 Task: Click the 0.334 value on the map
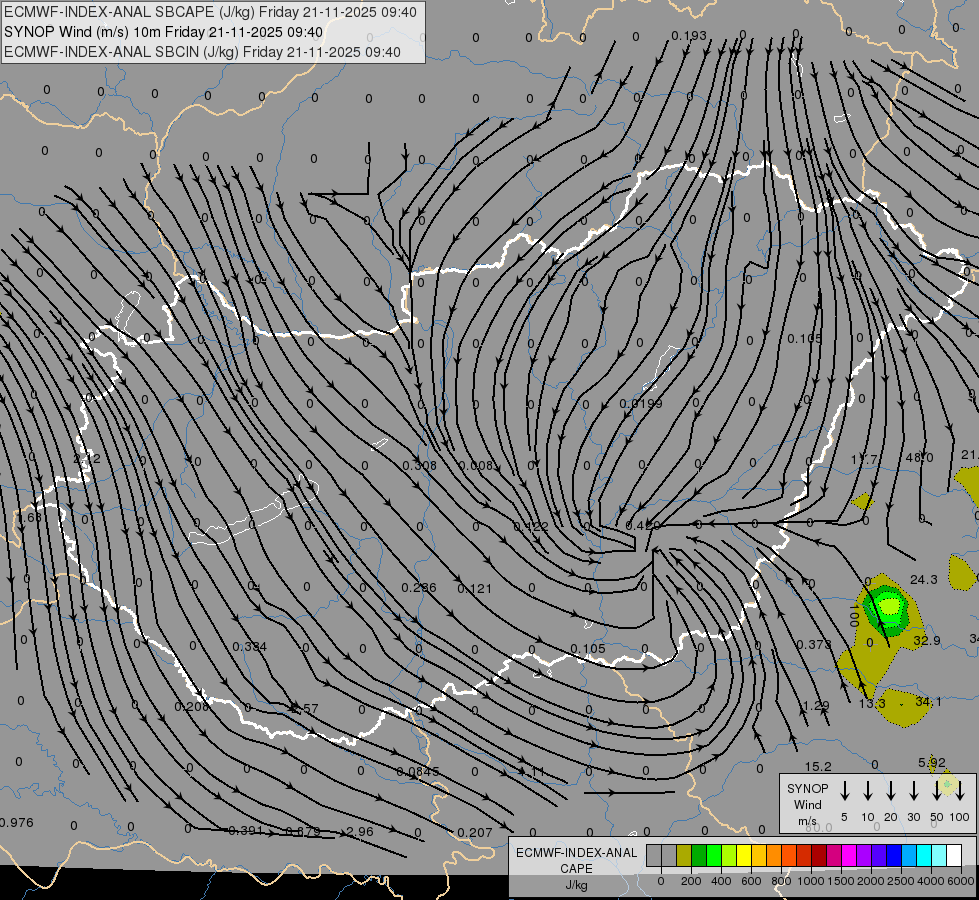tap(250, 646)
